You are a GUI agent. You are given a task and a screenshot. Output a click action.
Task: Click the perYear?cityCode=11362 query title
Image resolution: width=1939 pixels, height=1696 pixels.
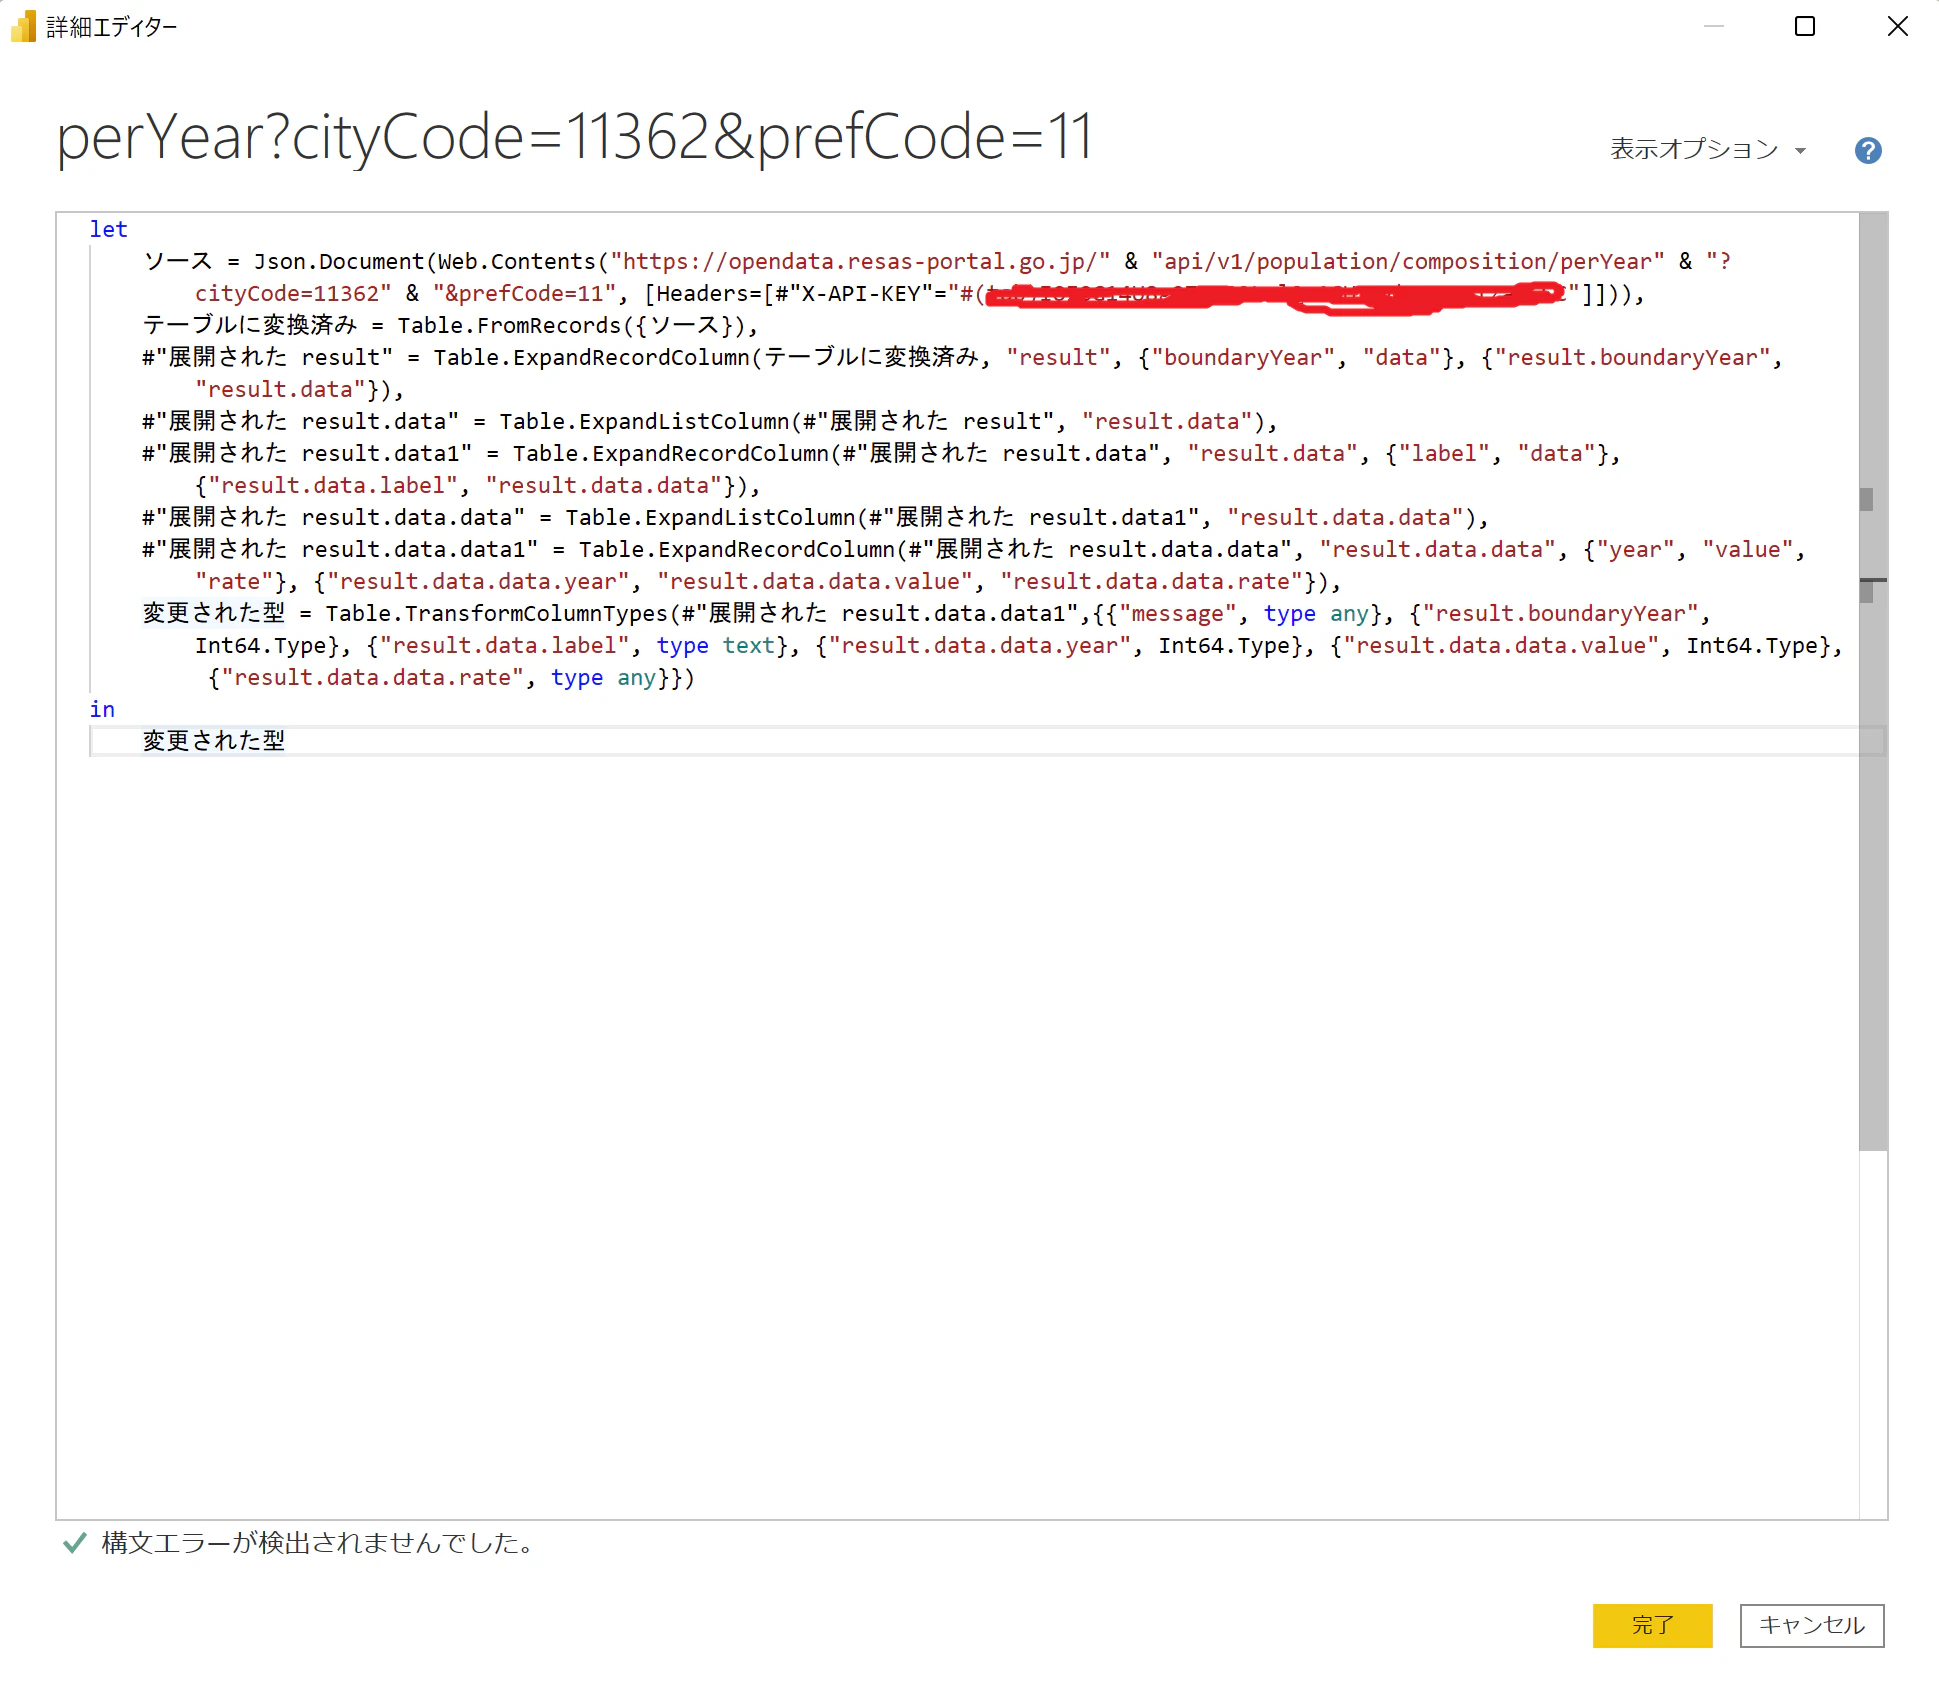(574, 137)
